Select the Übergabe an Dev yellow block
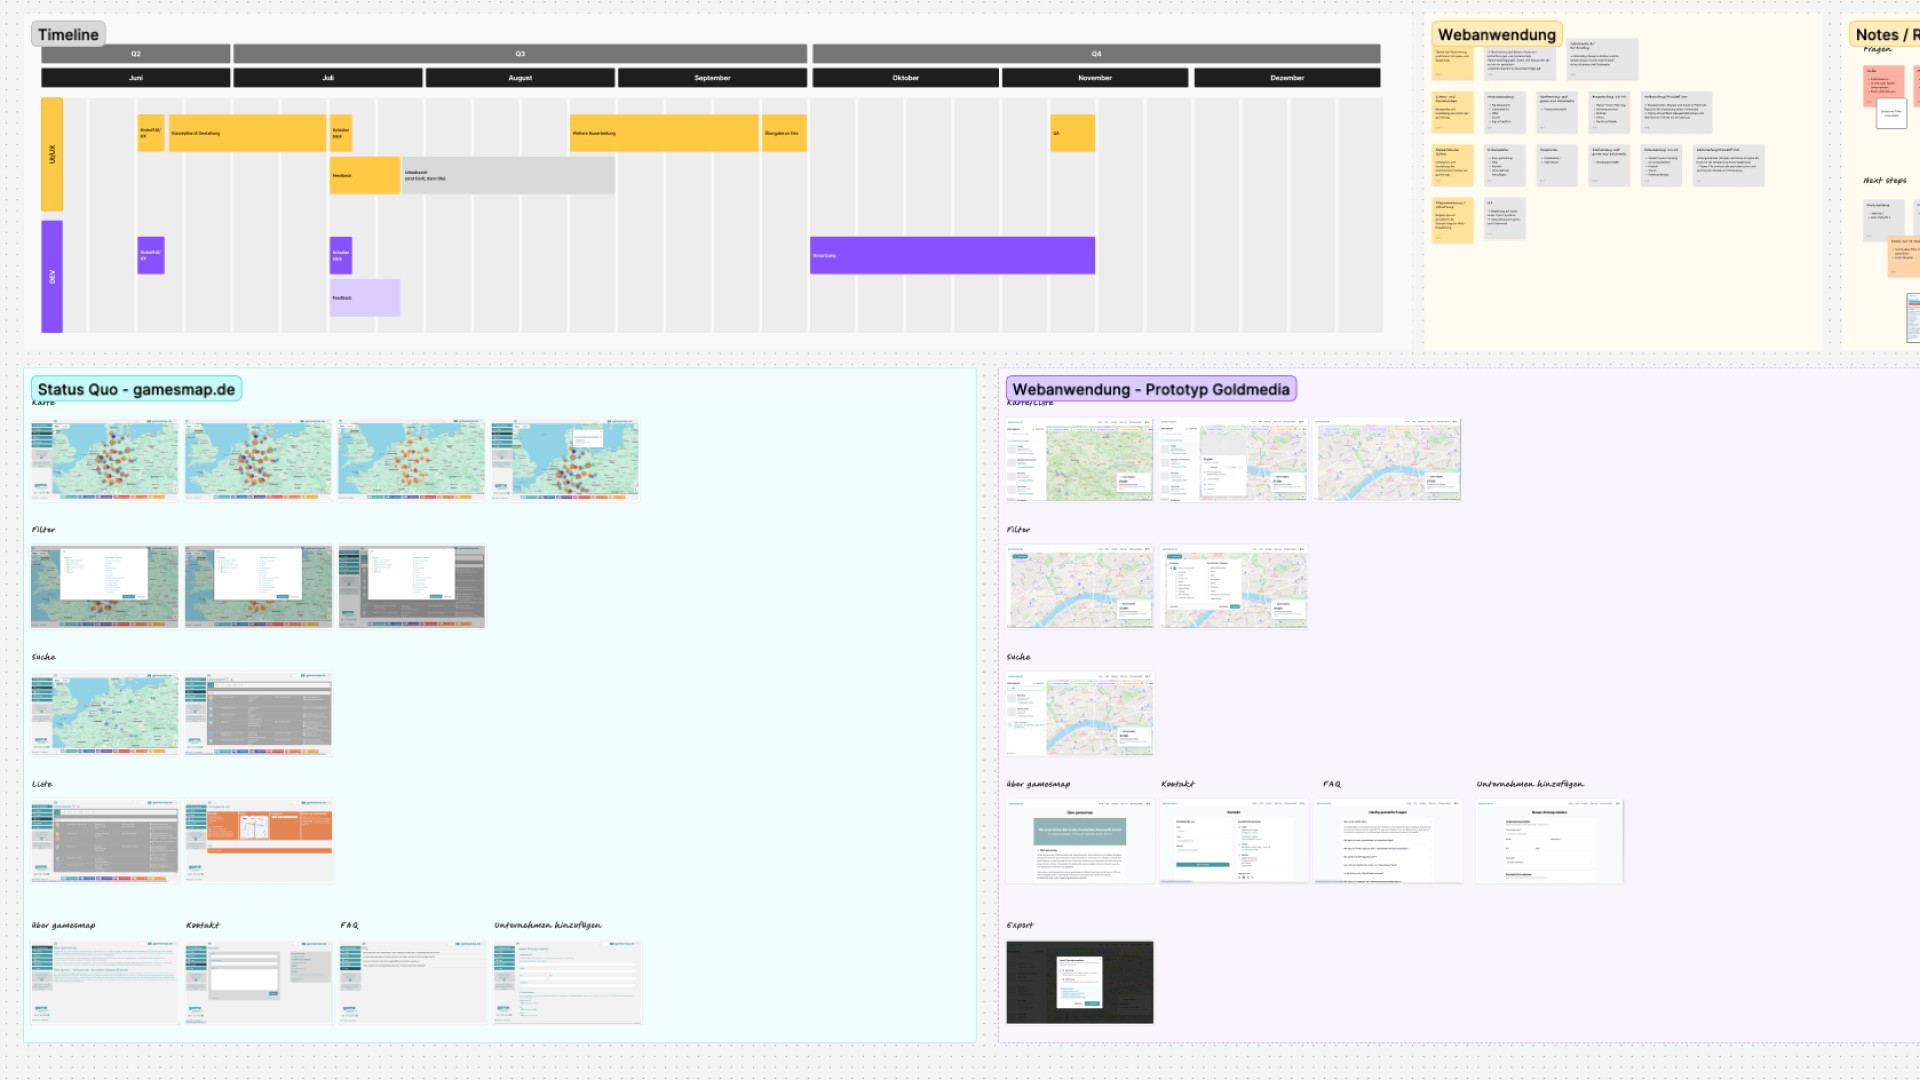The image size is (1920, 1080). point(786,132)
